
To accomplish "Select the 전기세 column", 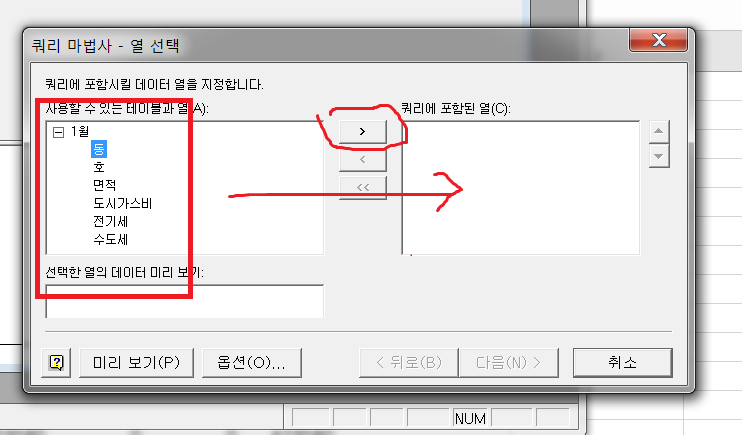I will 110,222.
